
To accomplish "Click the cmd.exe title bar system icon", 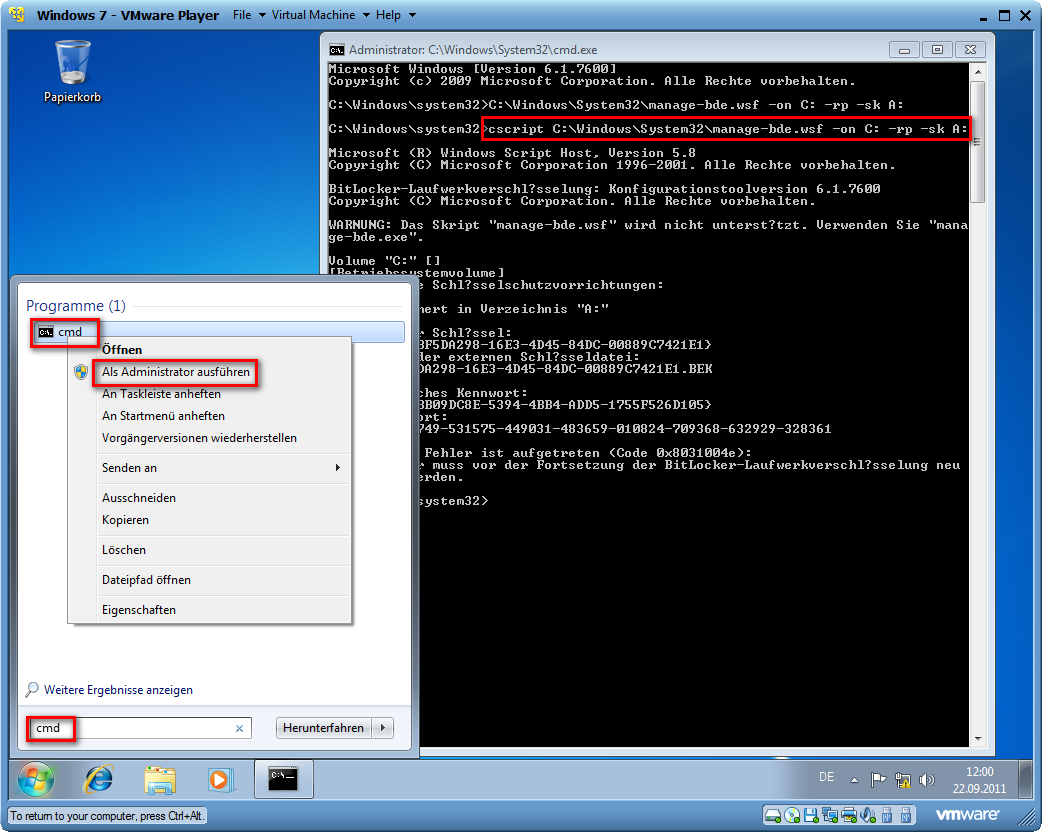I will point(337,50).
